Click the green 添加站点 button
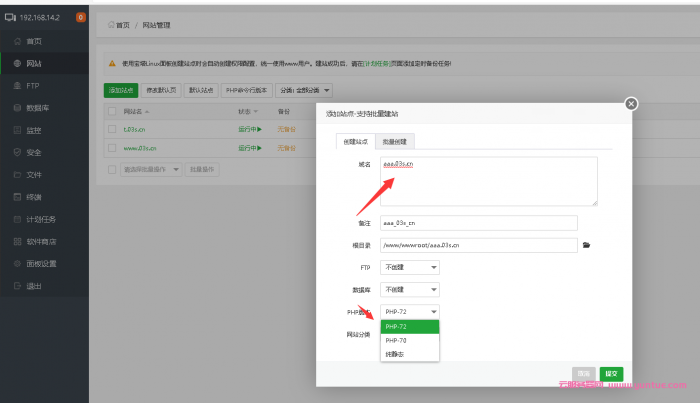This screenshot has height=403, width=700. tap(121, 90)
